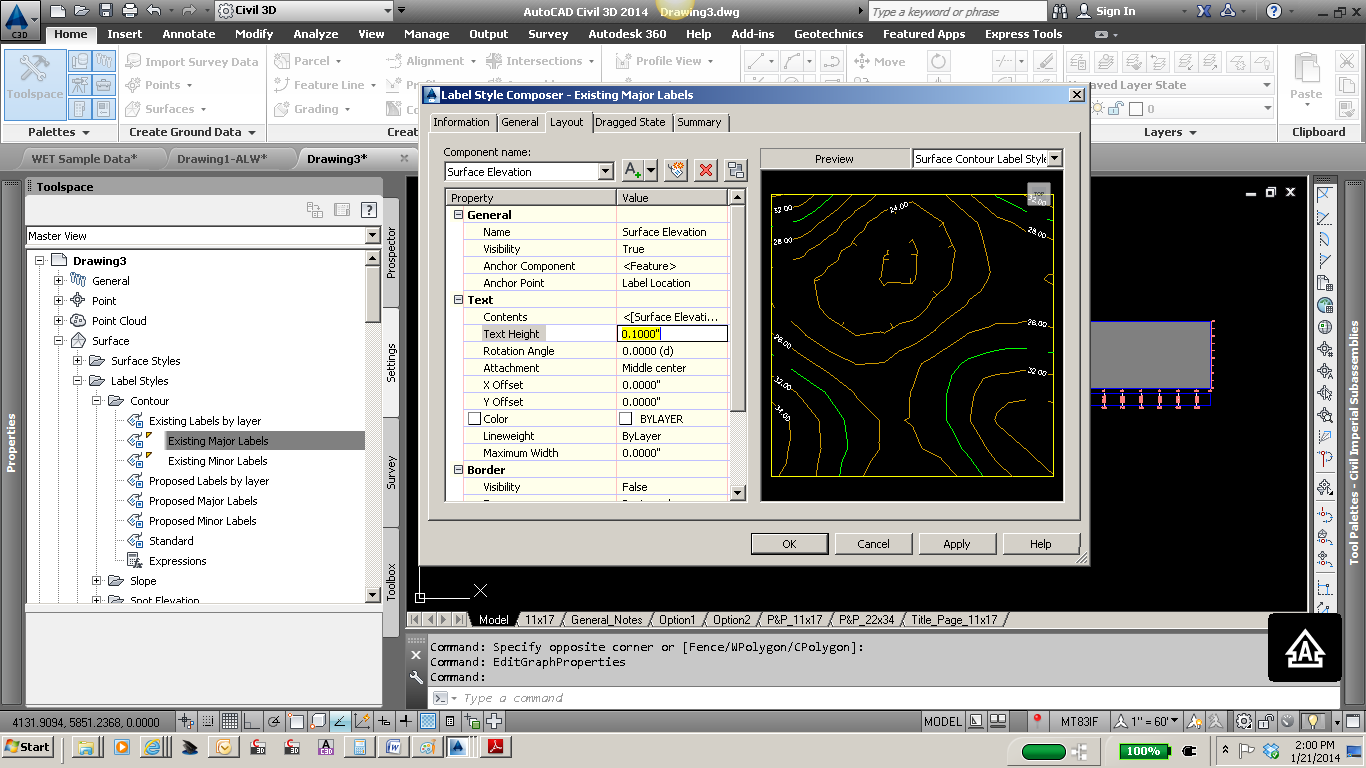Toggle object snap in the status bar
This screenshot has height=768, width=1366.
297,721
